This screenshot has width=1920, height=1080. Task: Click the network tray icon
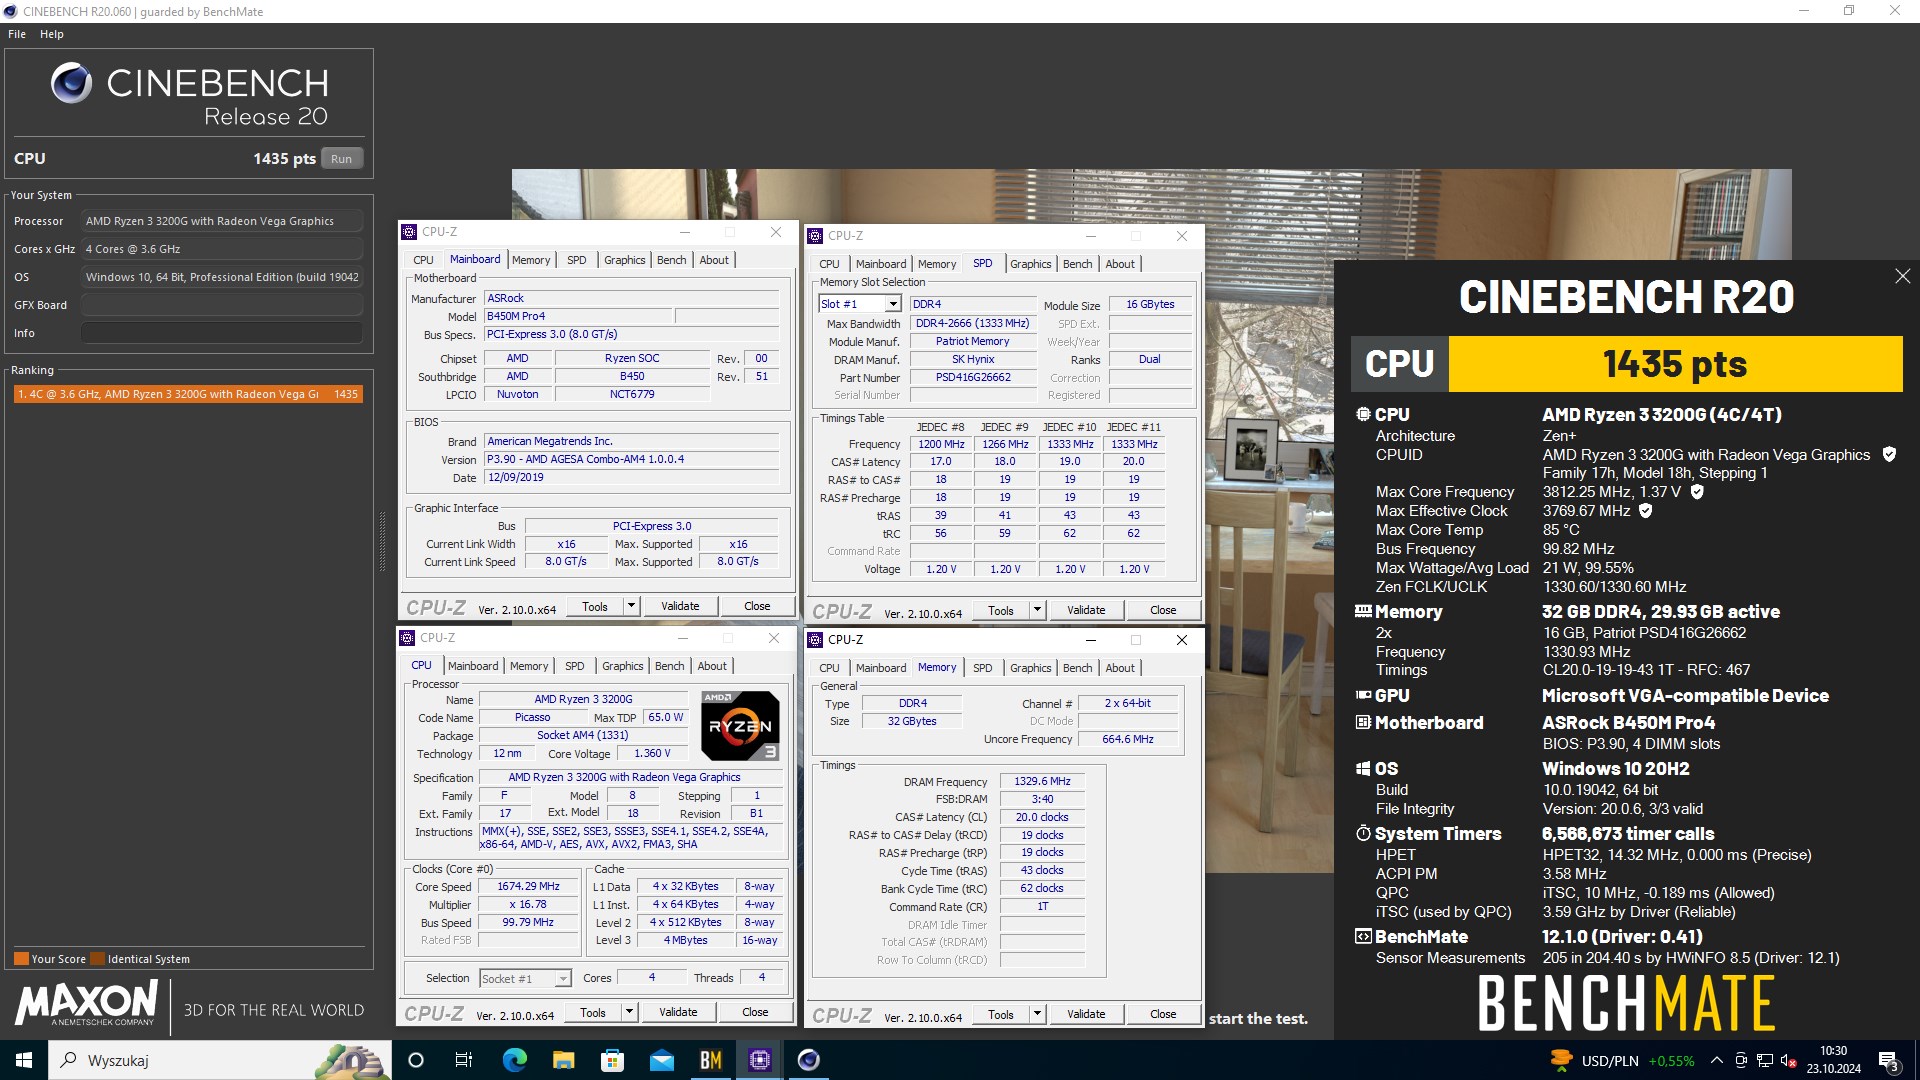[1765, 1060]
